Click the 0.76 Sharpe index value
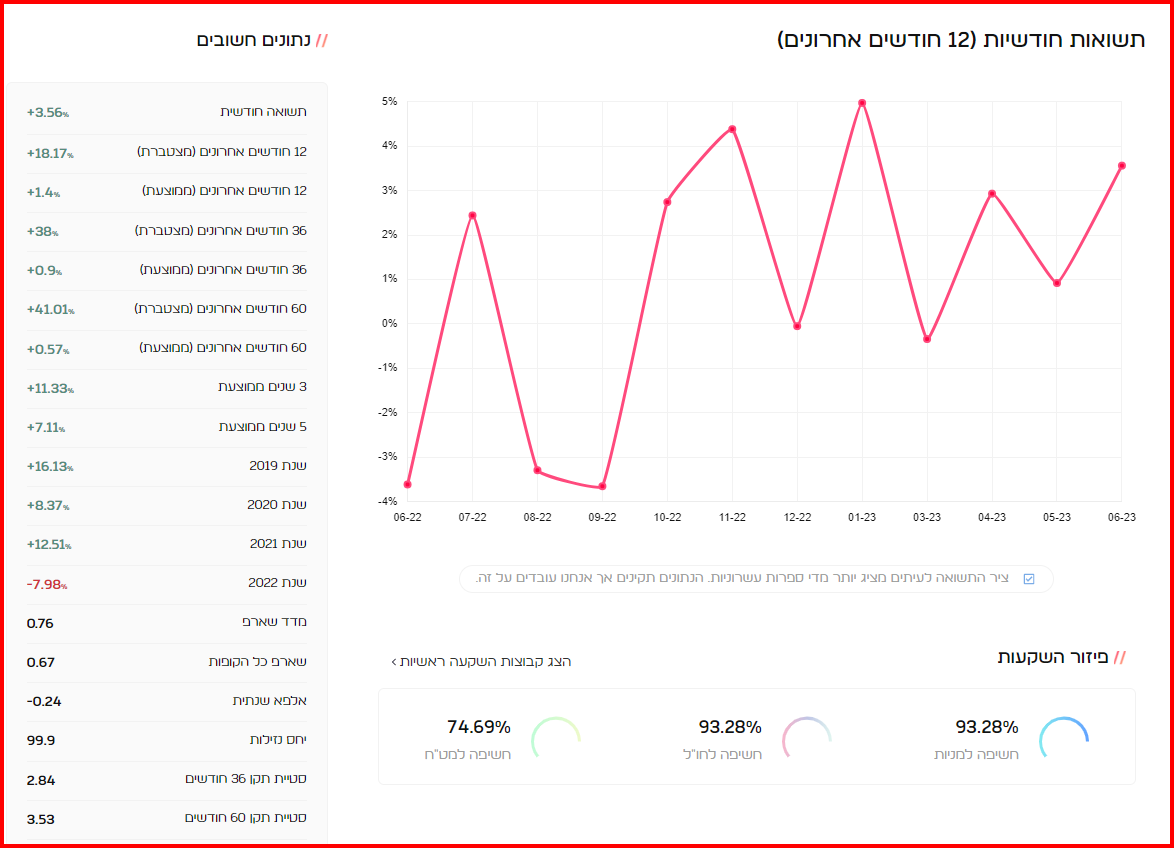The height and width of the screenshot is (848, 1174). 40,623
